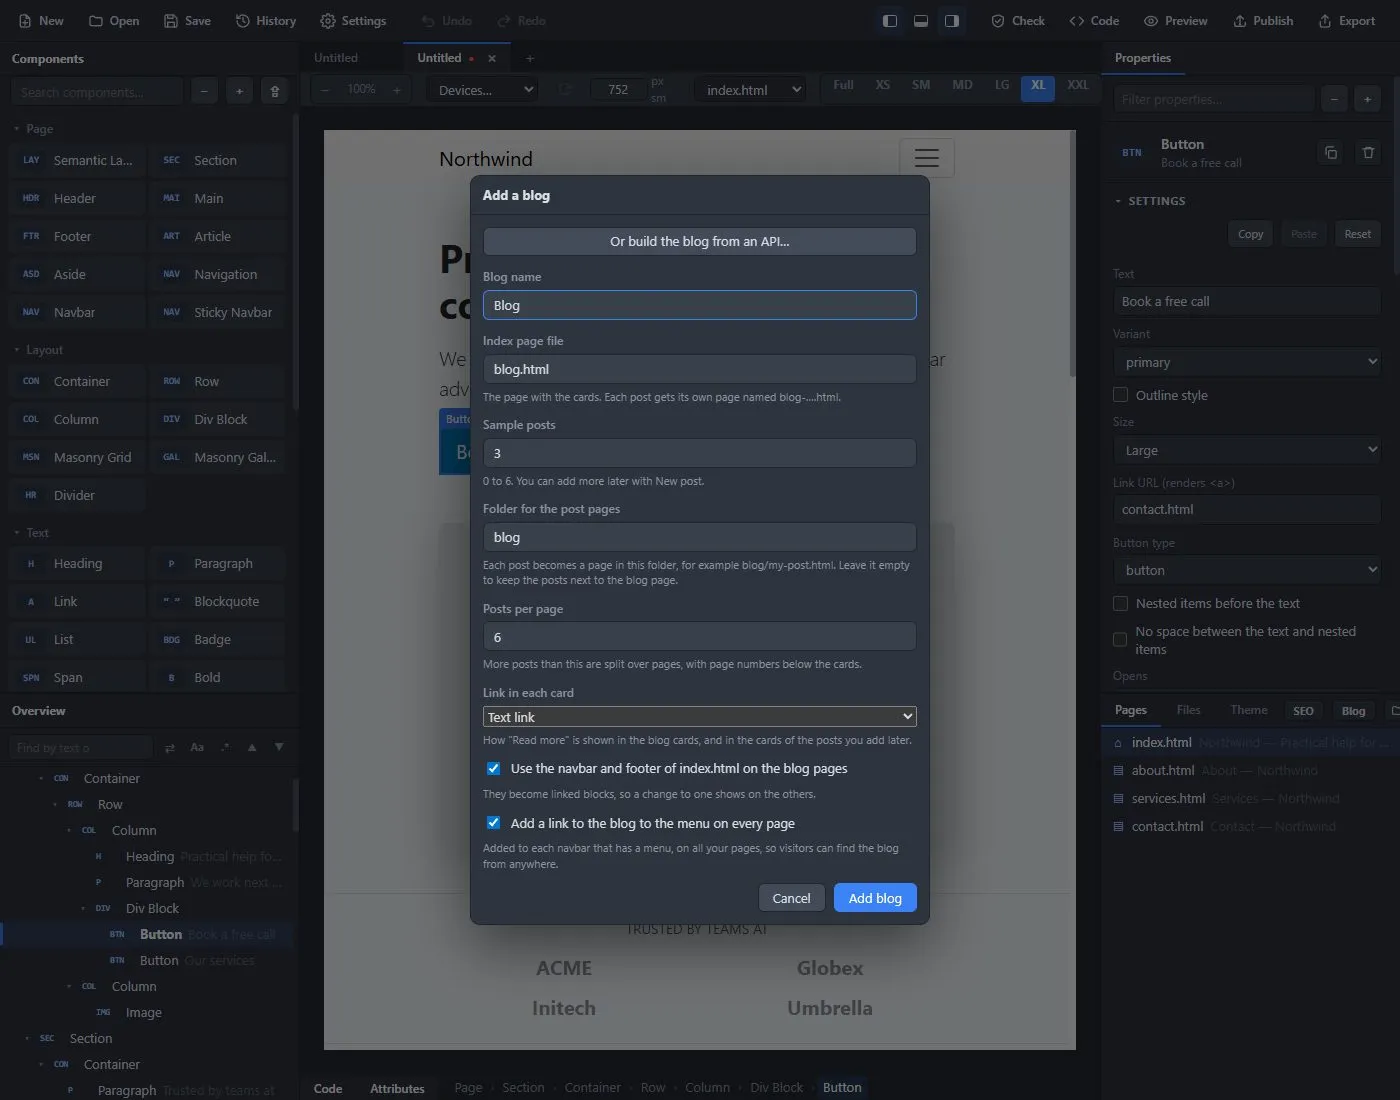Click the New file icon in toolbar

40,21
